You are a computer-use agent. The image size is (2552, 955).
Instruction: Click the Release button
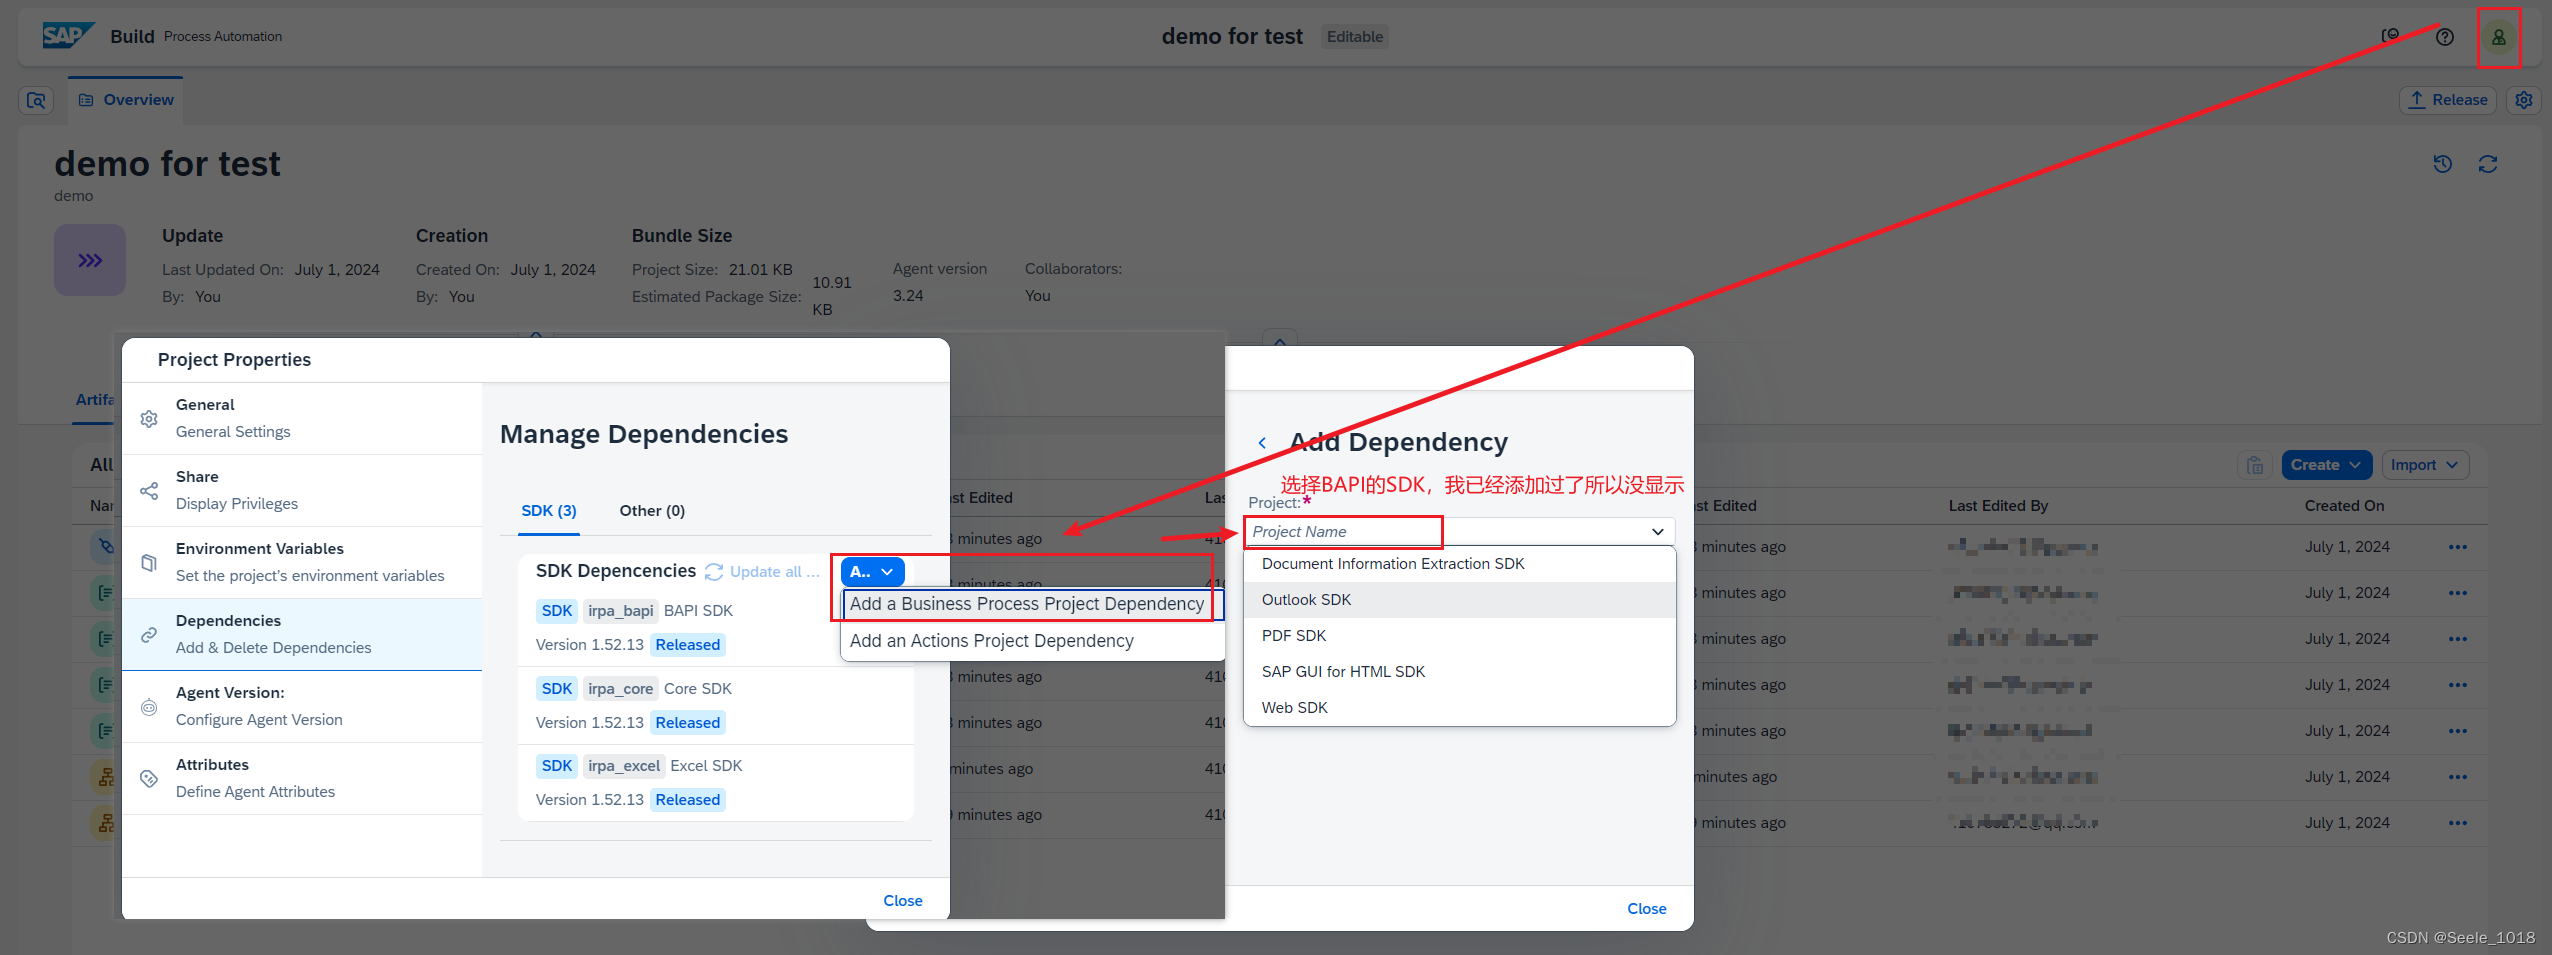[2447, 100]
